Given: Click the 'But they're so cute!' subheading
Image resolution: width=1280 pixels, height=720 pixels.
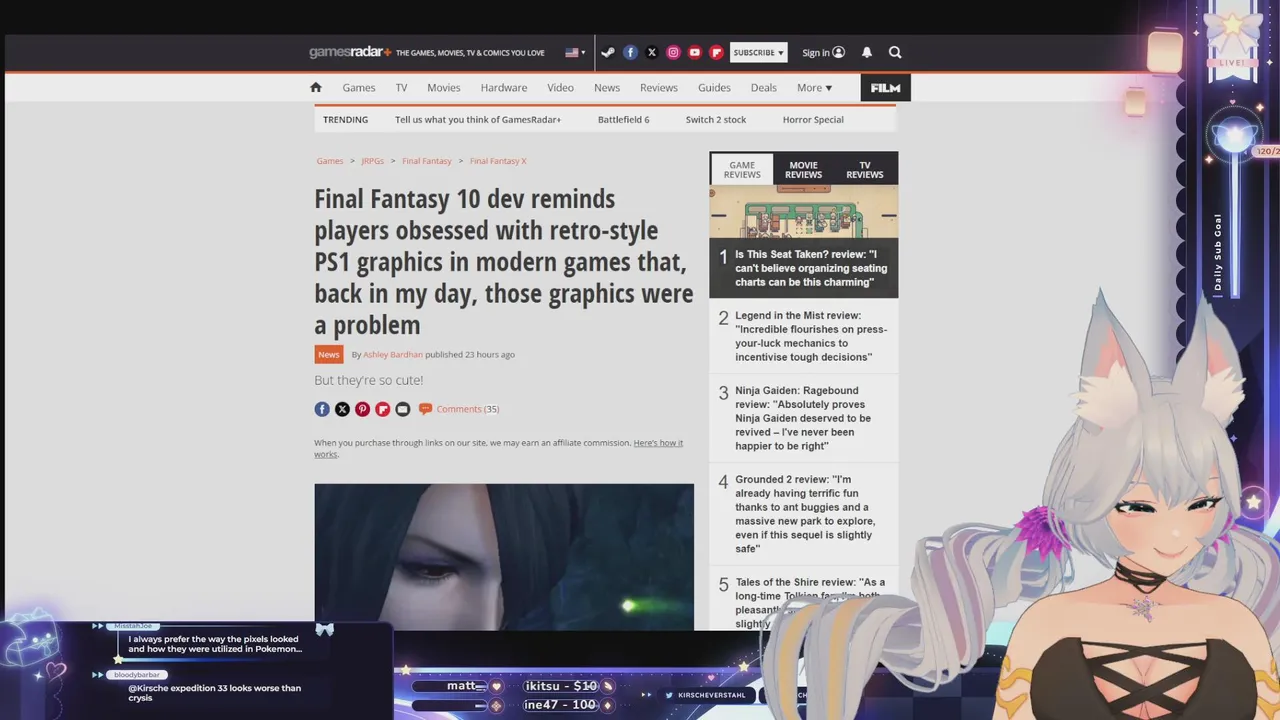Looking at the screenshot, I should click(369, 380).
